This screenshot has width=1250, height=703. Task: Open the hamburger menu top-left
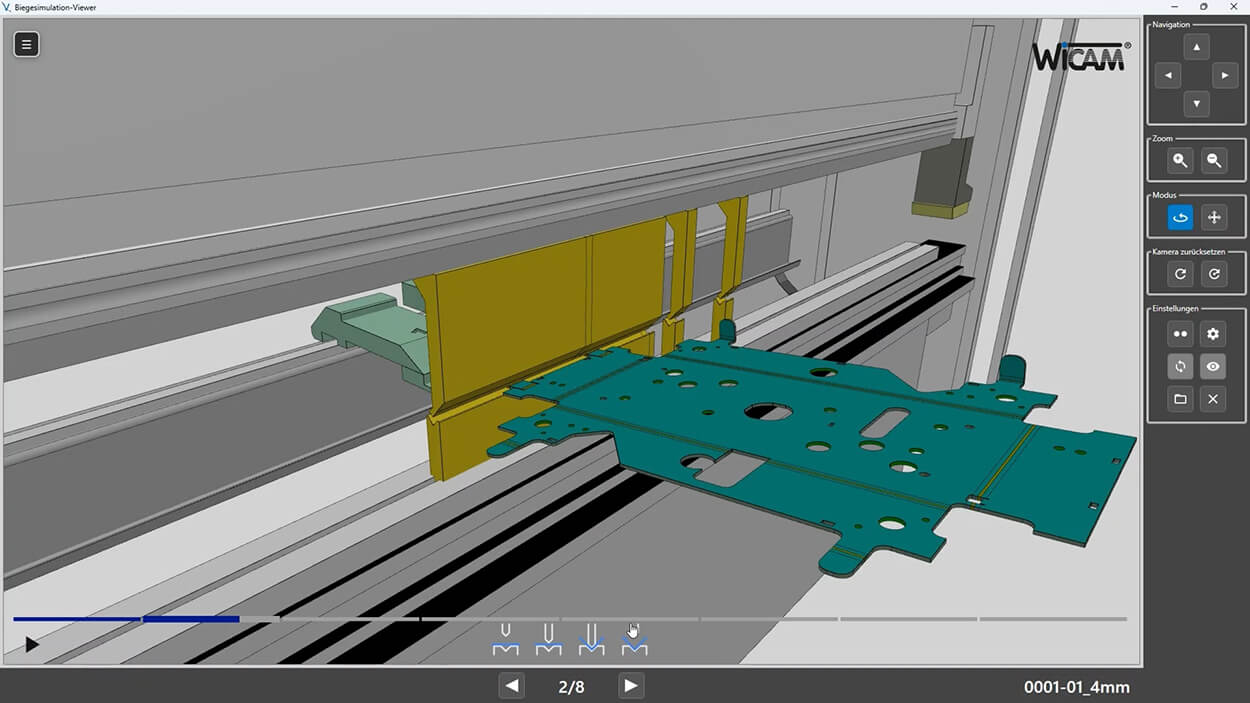26,44
